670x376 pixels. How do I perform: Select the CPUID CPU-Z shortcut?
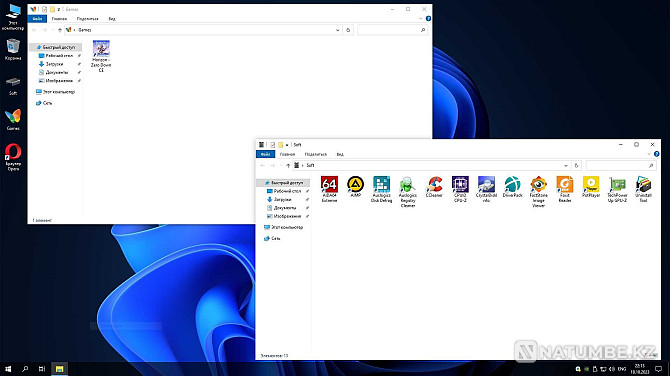pos(460,189)
